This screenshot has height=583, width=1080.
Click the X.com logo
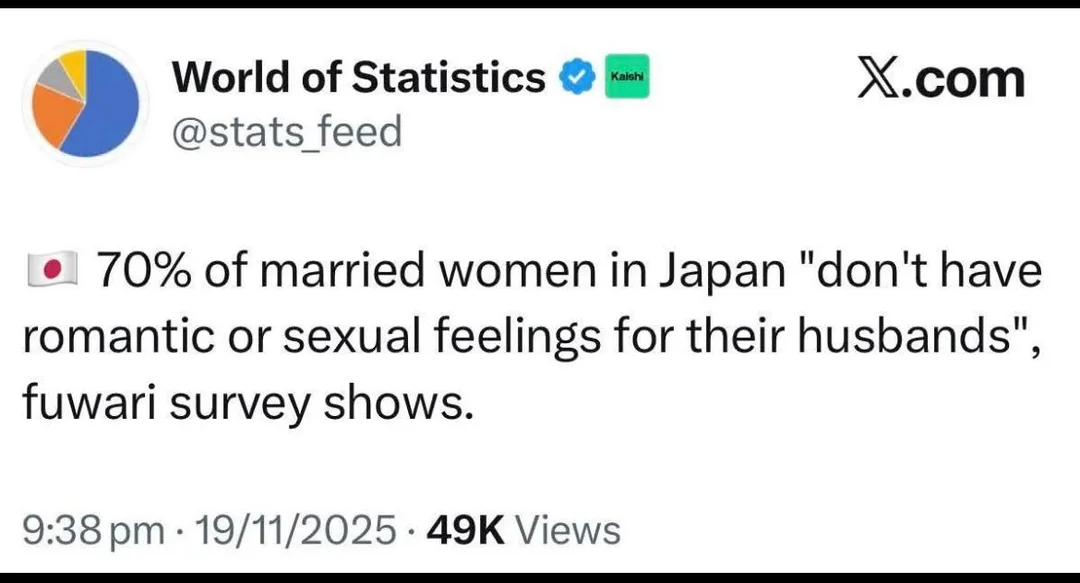941,78
